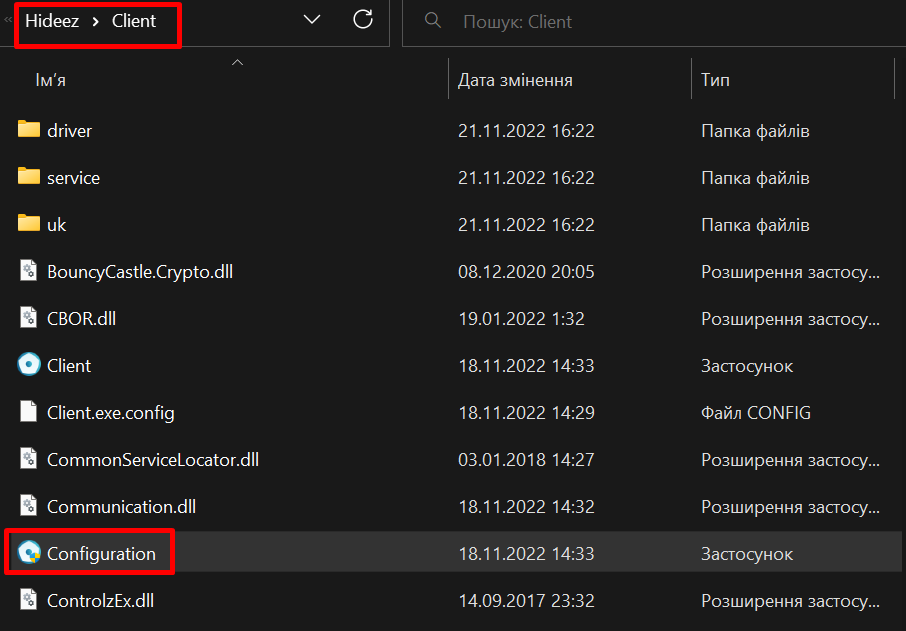Click the double chevron before the address bar
The image size is (906, 631).
(10, 19)
